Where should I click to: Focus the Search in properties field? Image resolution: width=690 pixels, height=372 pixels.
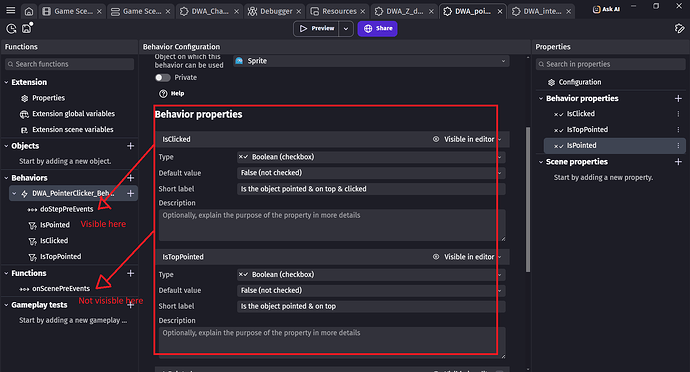point(610,64)
